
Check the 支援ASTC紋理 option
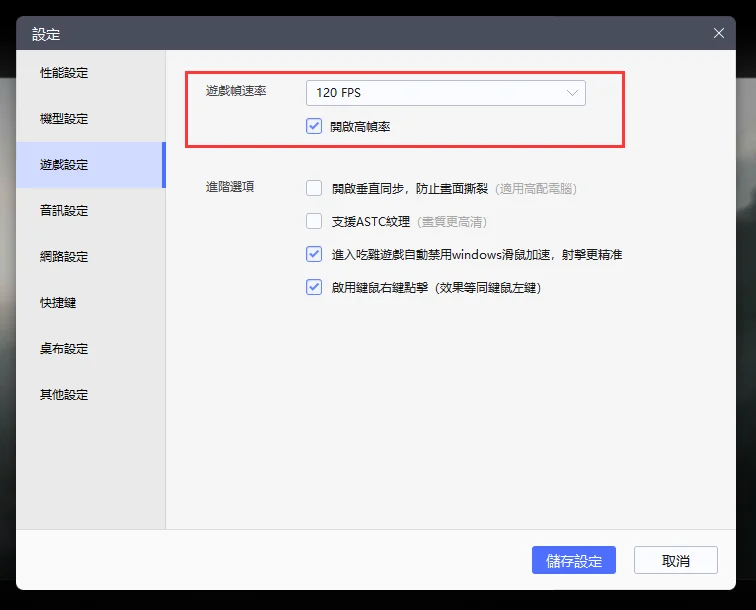[314, 221]
